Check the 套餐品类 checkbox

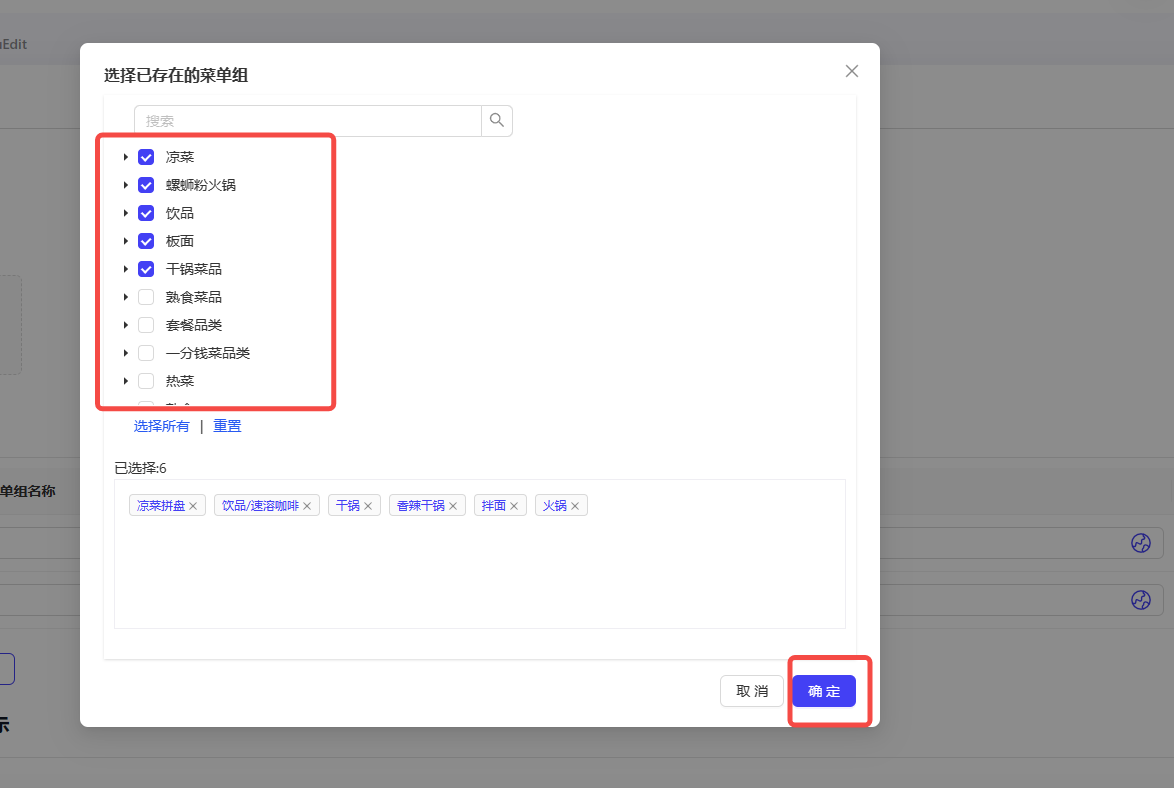pyautogui.click(x=146, y=325)
